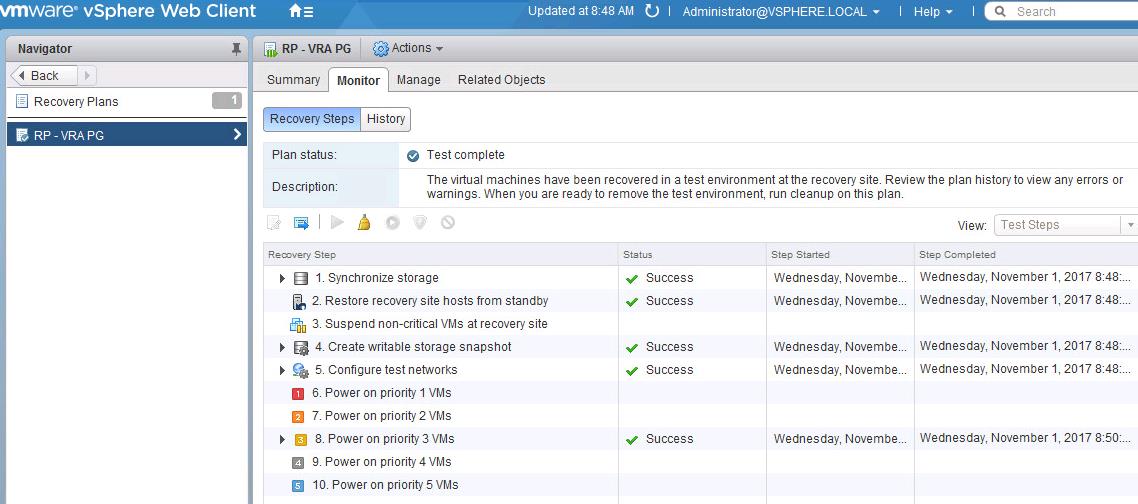
Task: Click the Cancel plan icon
Action: [448, 223]
